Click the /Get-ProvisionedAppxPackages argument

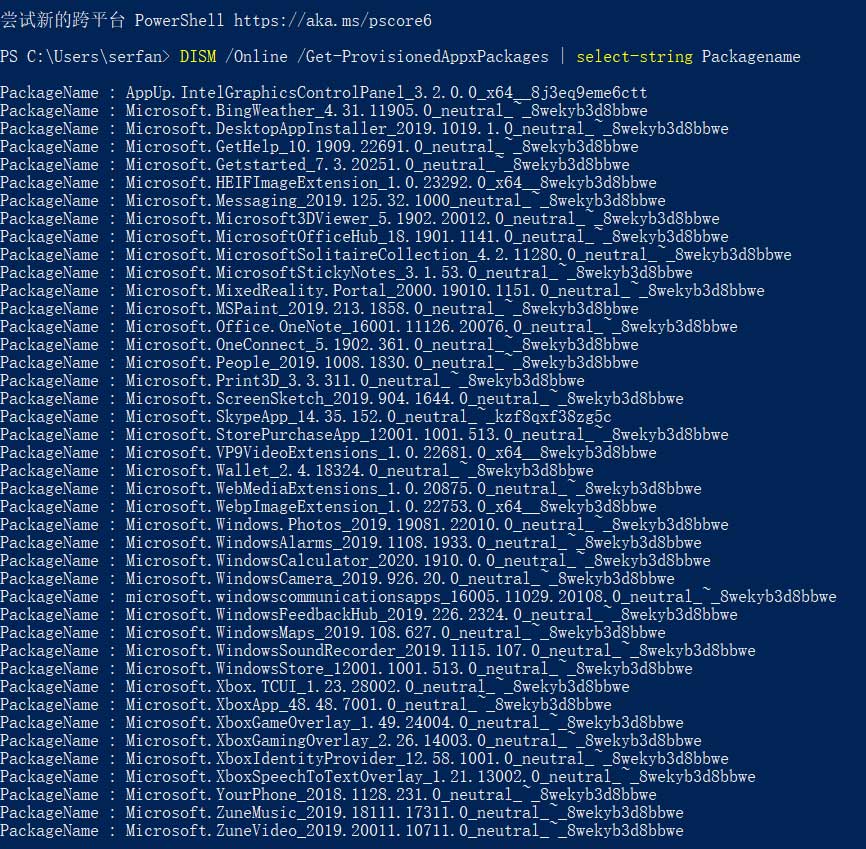(x=423, y=57)
